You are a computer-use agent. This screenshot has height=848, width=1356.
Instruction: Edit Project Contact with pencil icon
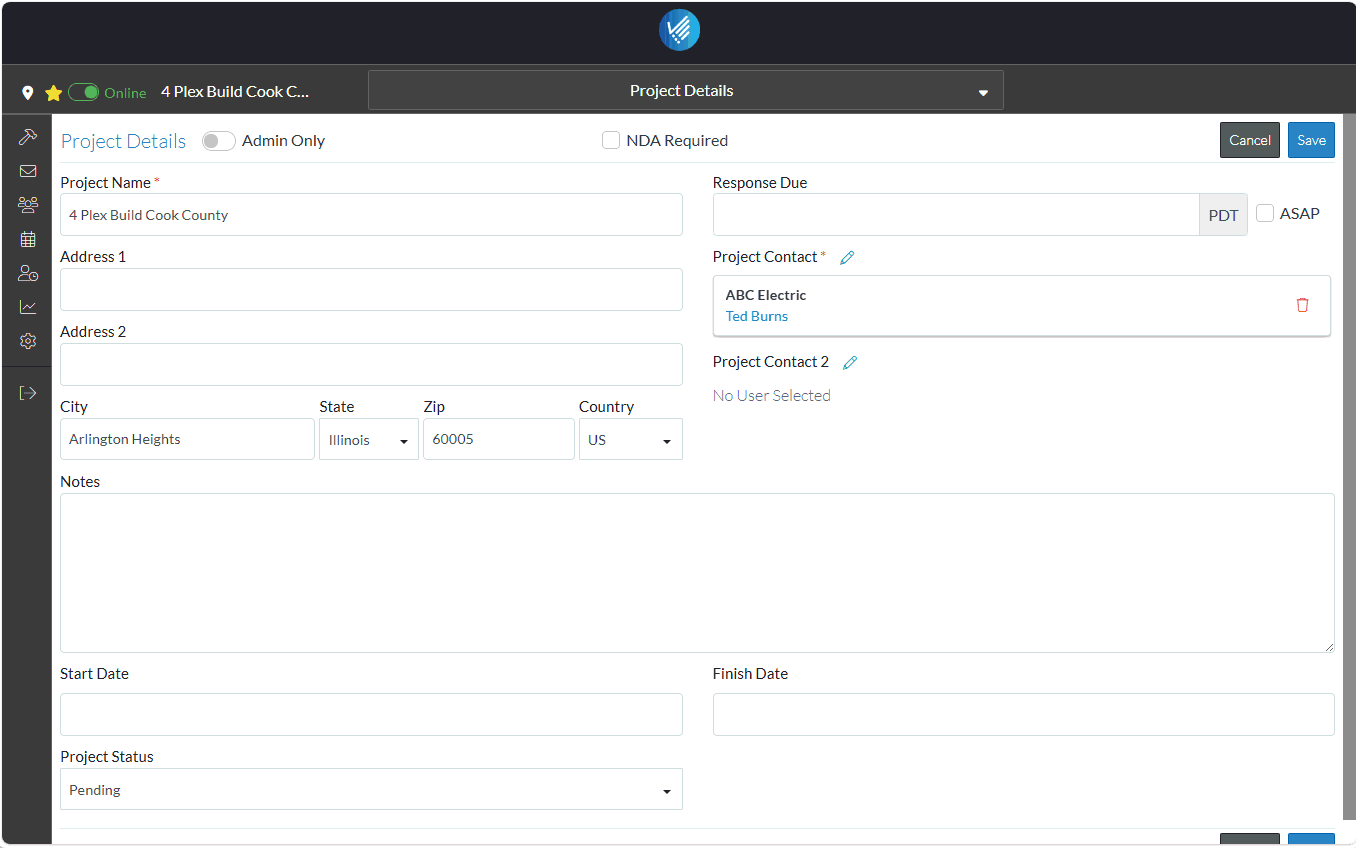coord(847,258)
